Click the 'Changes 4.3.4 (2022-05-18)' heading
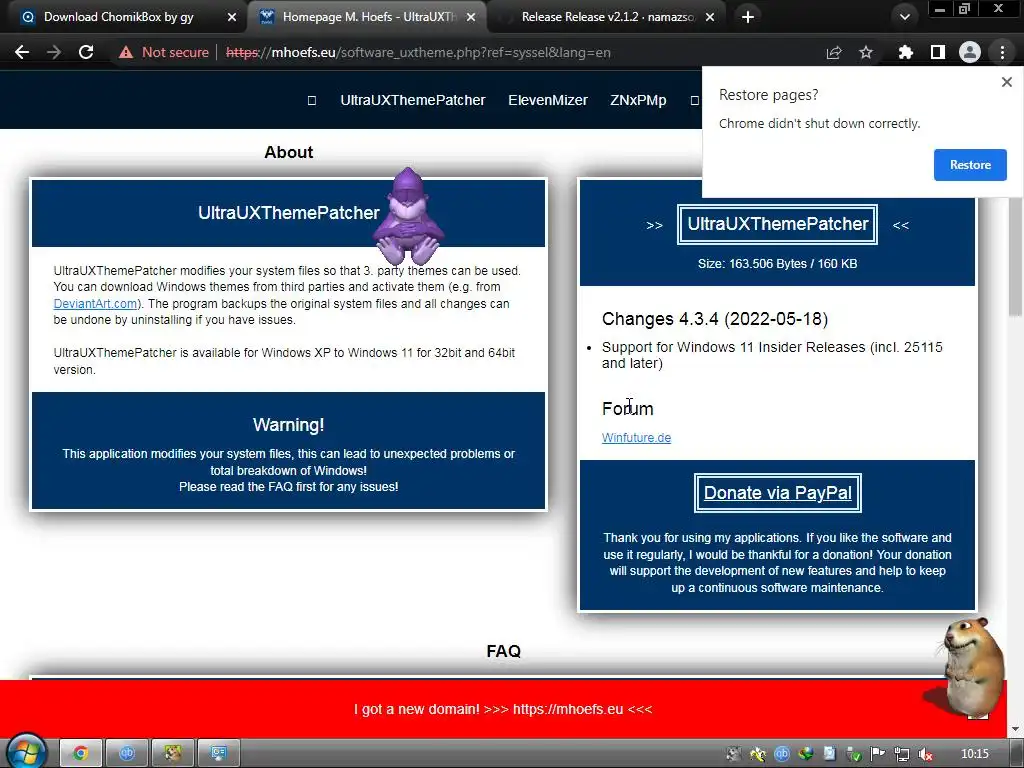1024x768 pixels. point(714,319)
